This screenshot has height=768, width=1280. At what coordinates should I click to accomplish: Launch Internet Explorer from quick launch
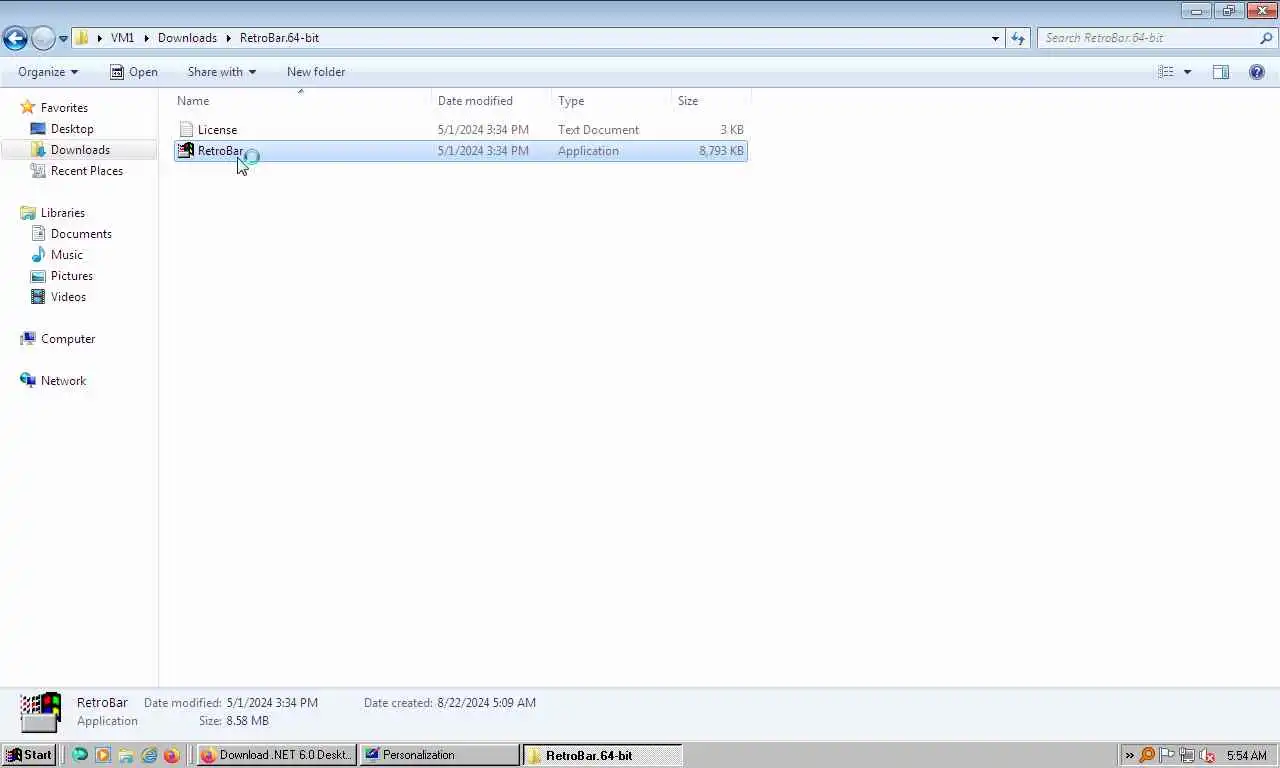[x=149, y=755]
